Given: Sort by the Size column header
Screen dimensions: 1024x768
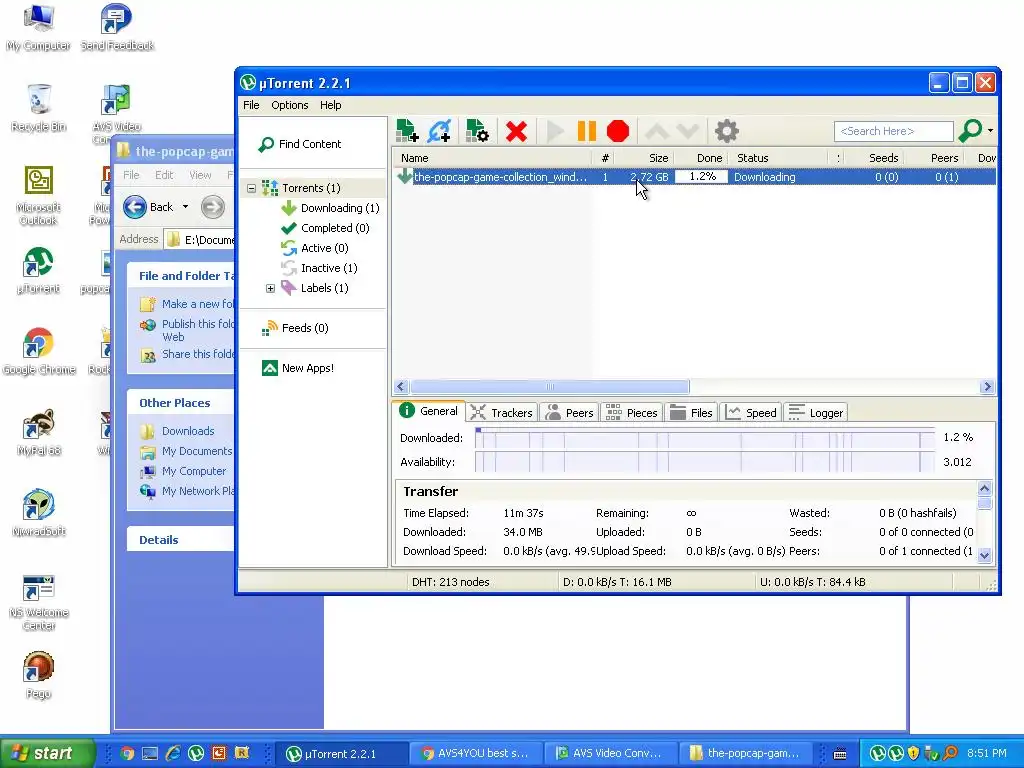Looking at the screenshot, I should point(645,158).
